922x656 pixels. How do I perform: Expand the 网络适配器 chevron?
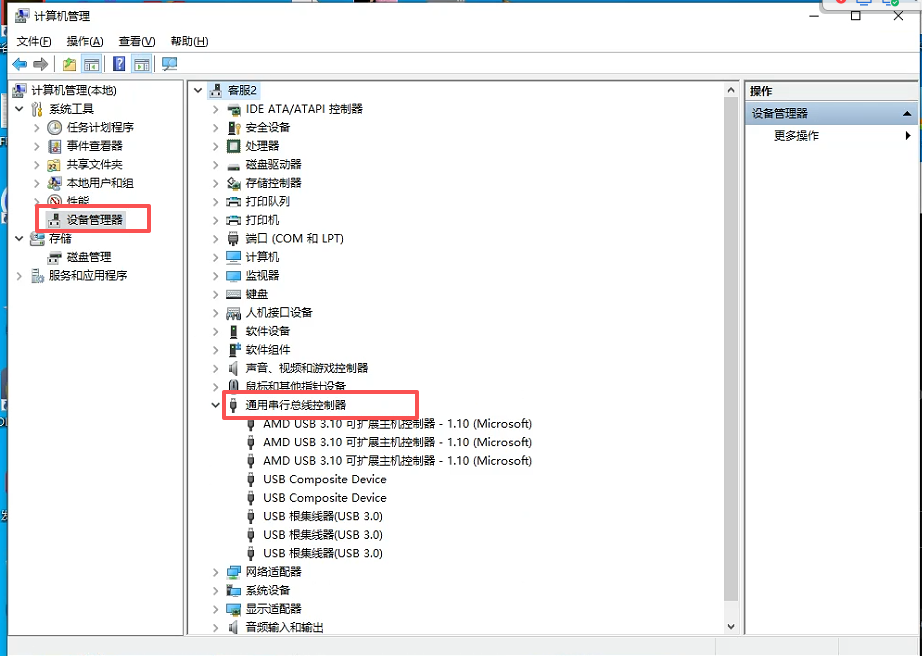point(215,572)
